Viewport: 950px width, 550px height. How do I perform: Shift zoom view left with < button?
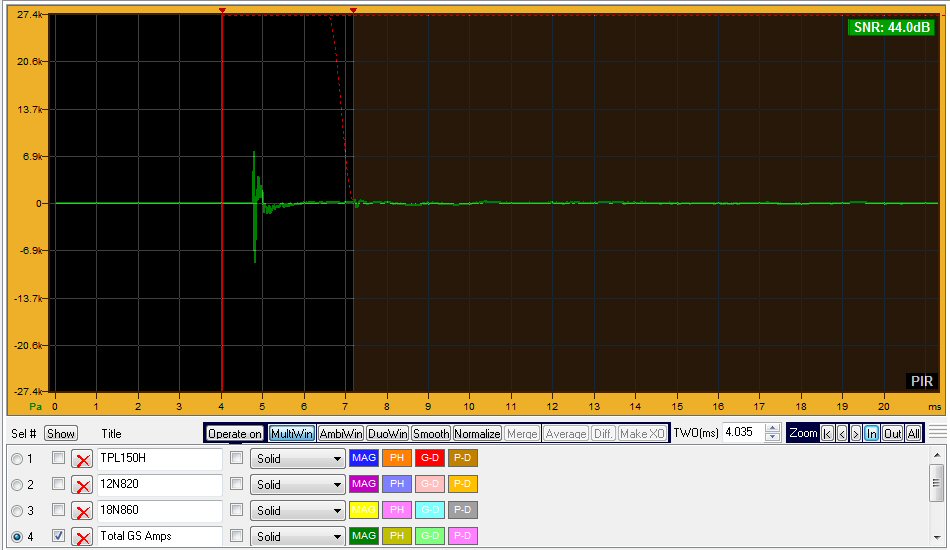point(842,433)
